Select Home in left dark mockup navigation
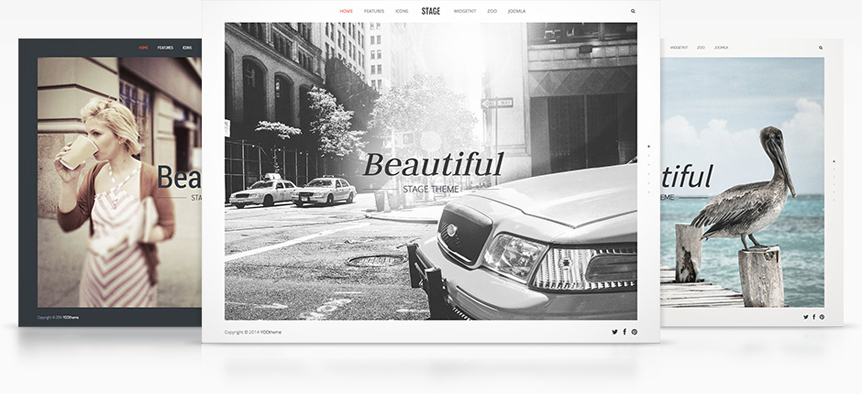Viewport: 862px width, 394px height. pos(143,48)
